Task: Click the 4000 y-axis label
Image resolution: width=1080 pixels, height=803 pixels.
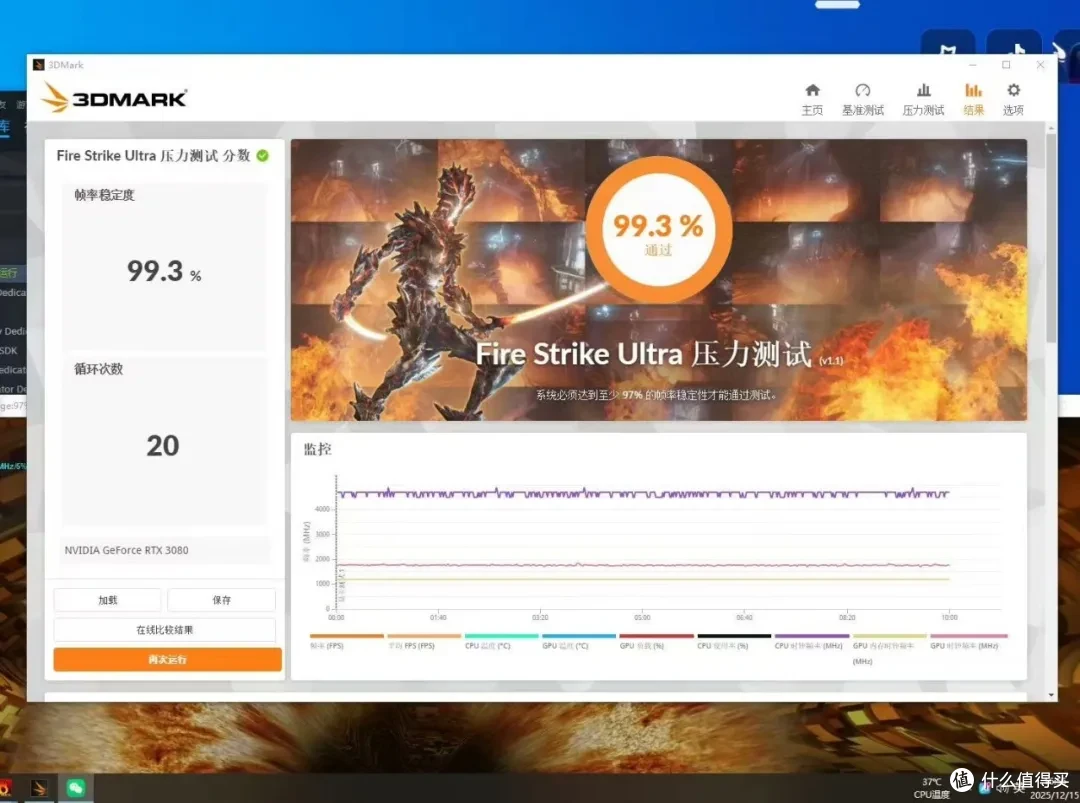Action: click(322, 509)
